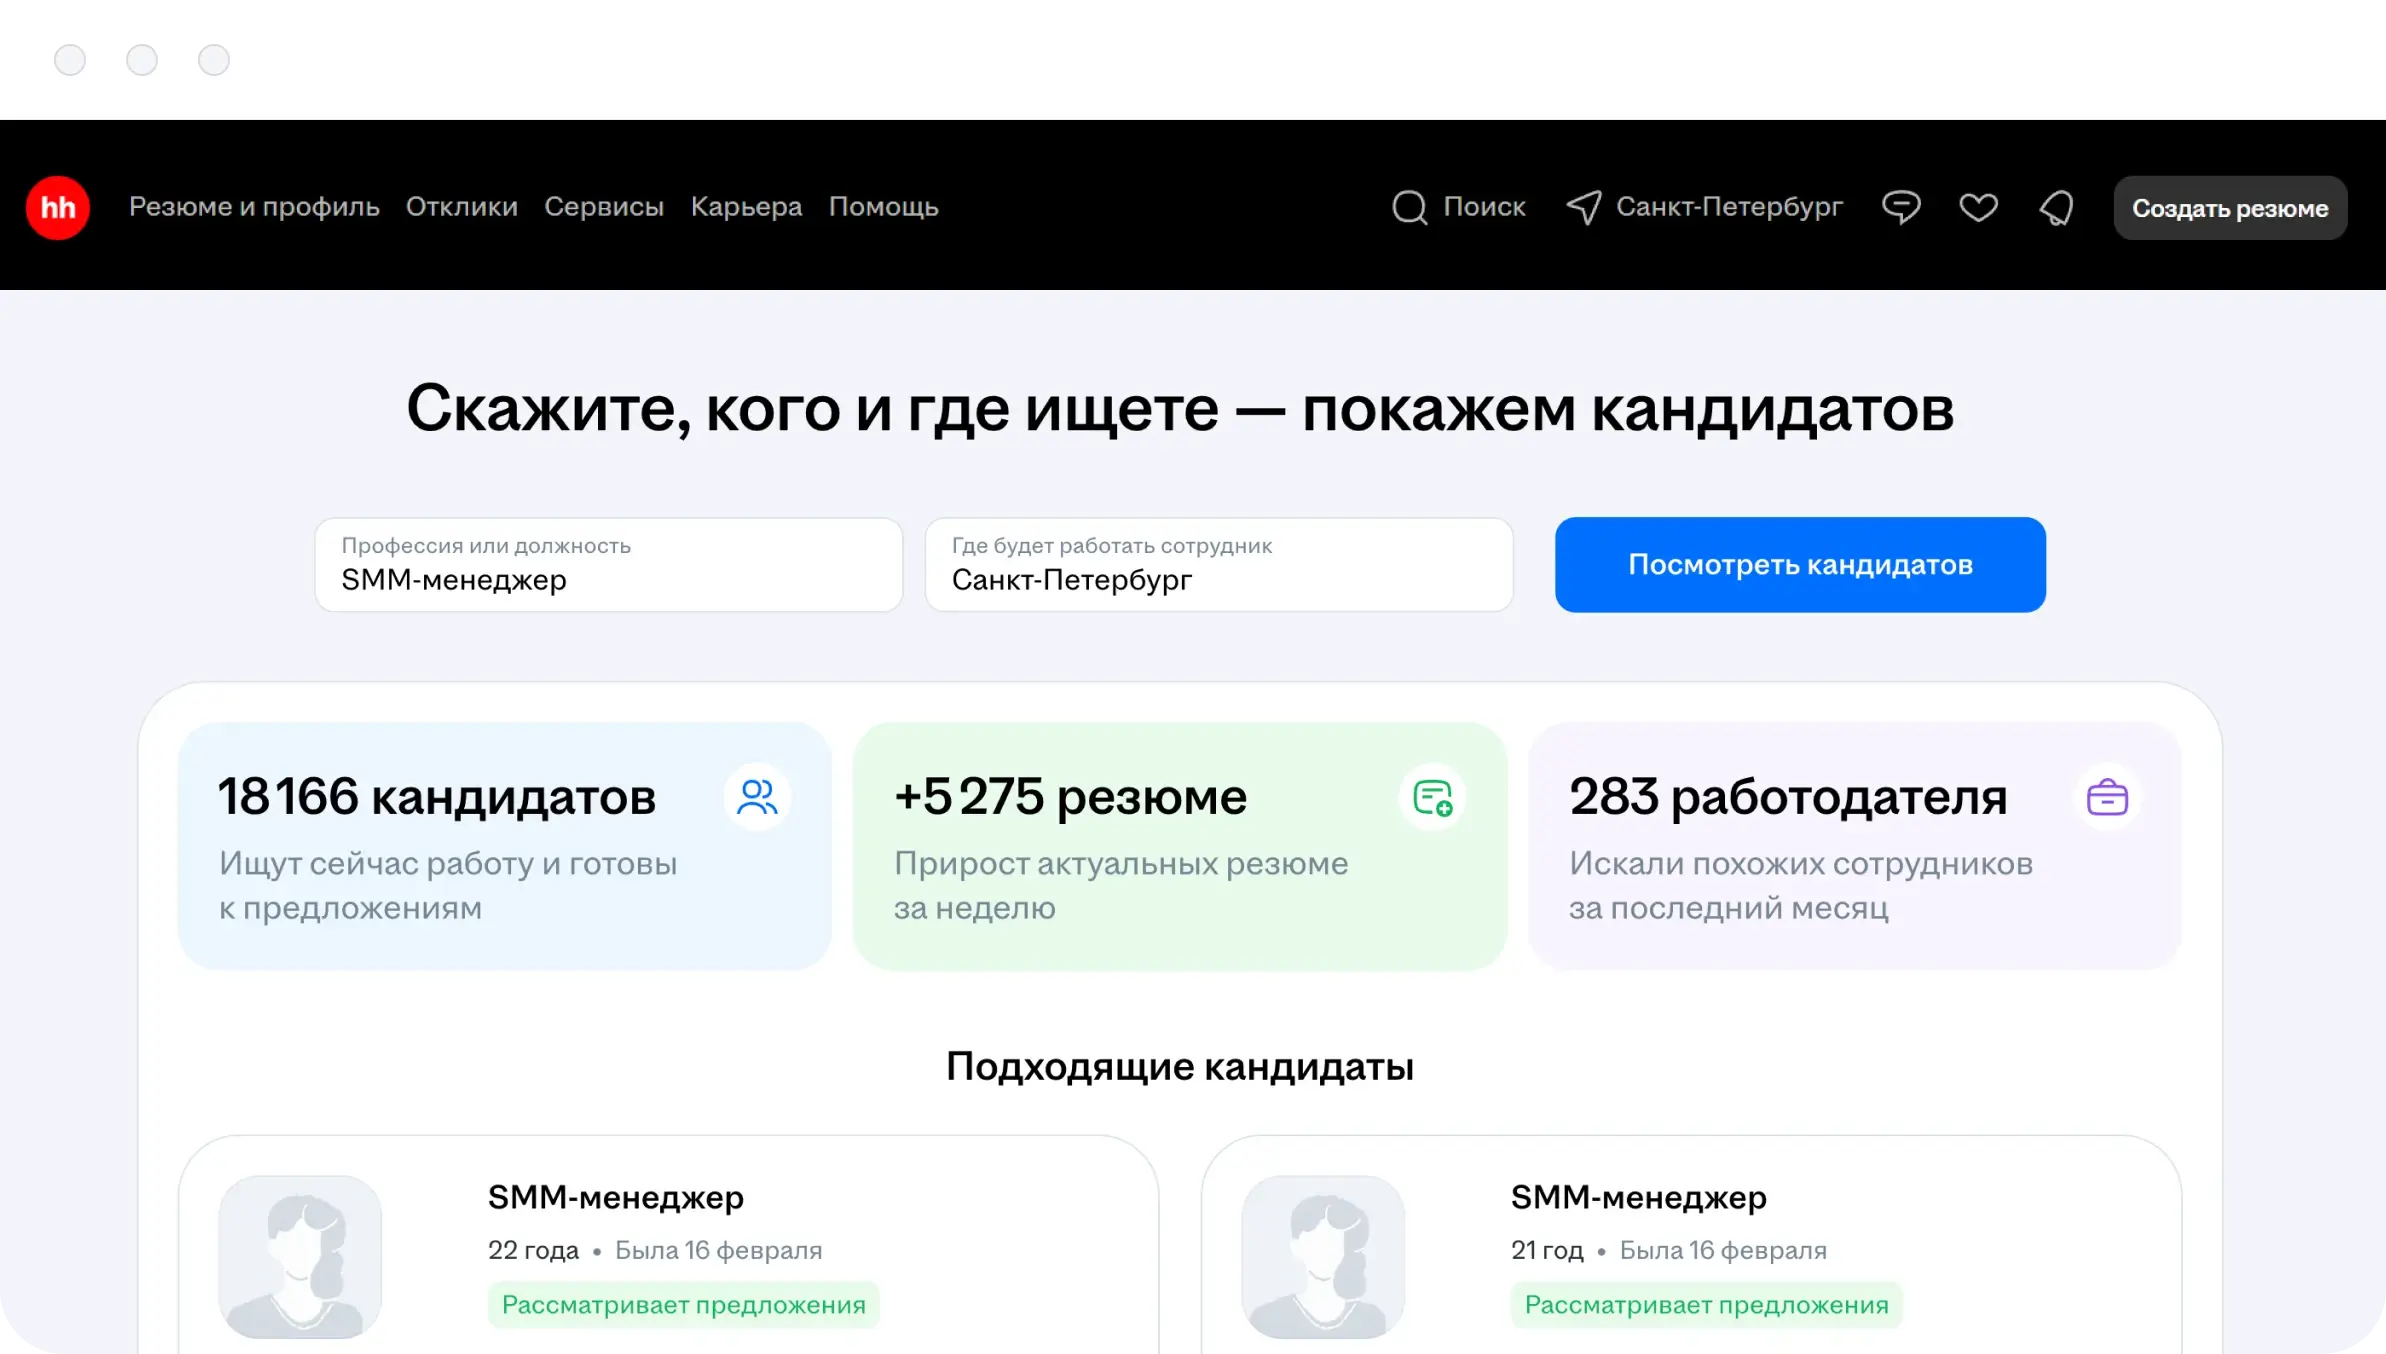Viewport: 2386px width, 1354px height.
Task: Focus the "Профессия или должность" field
Action: point(608,566)
